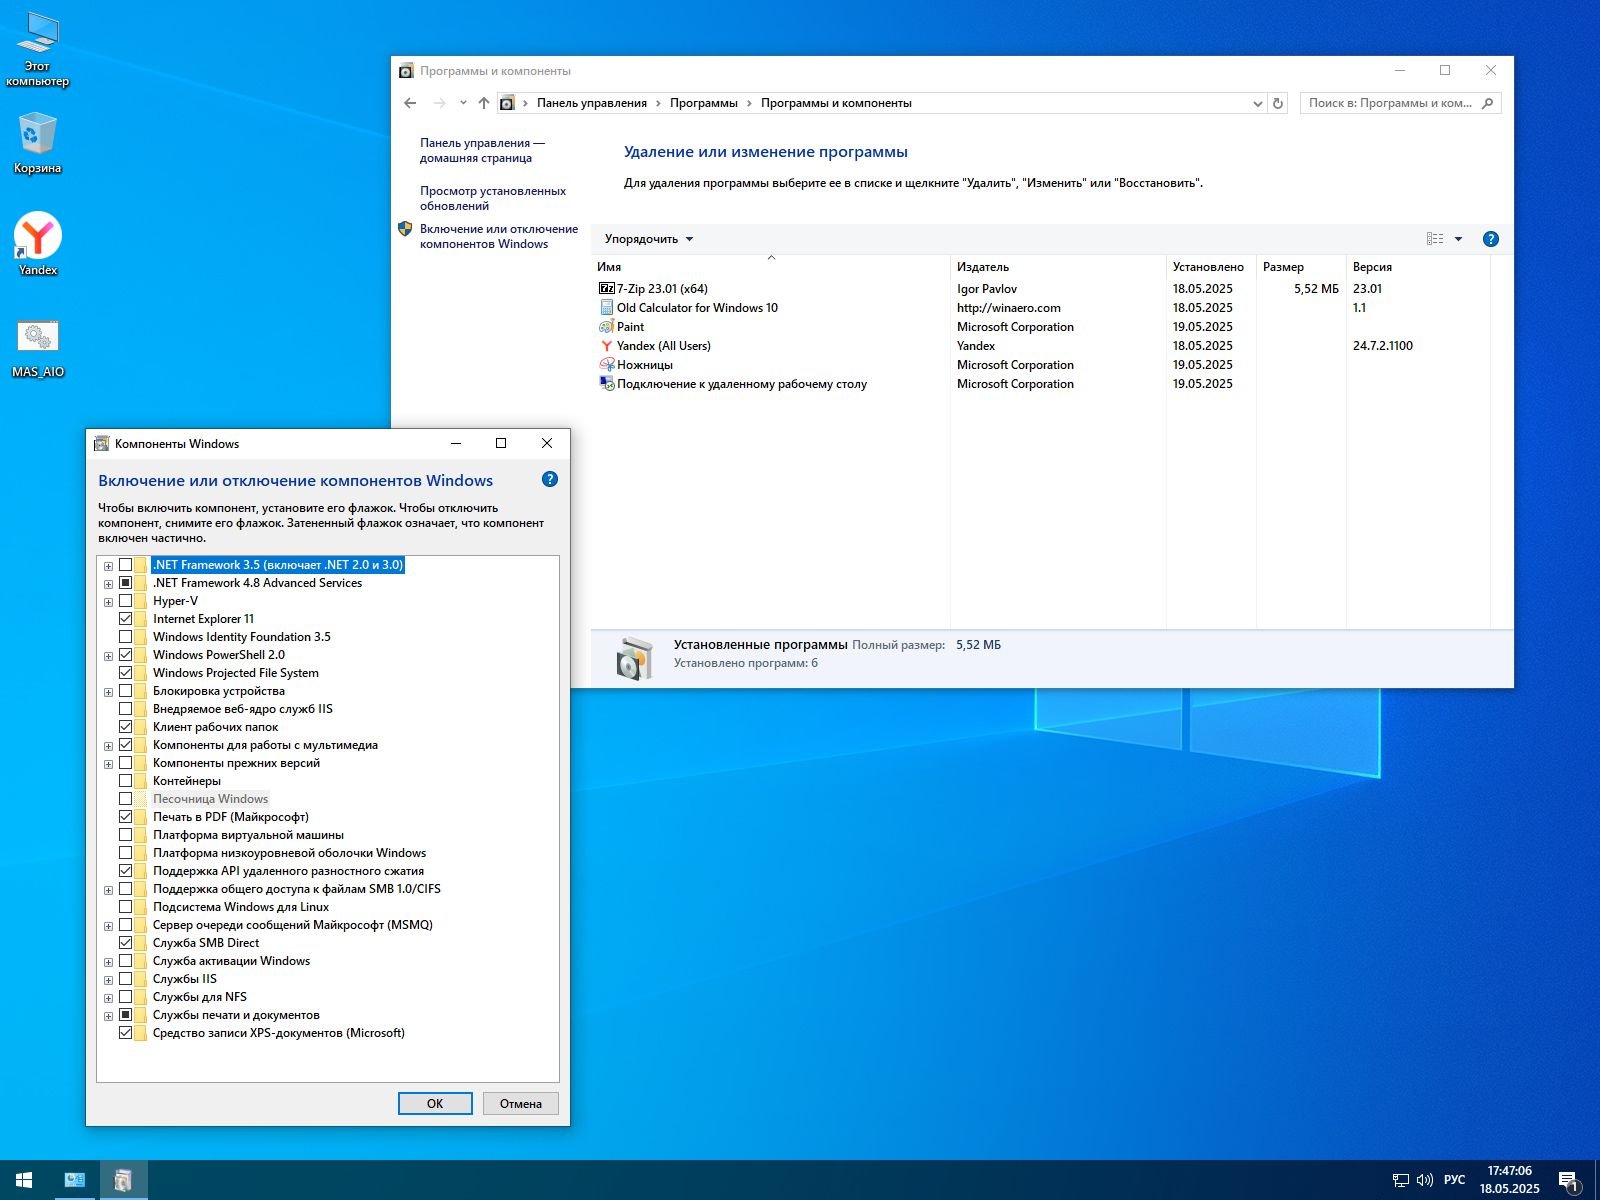Click Отмена in Компоненты Windows dialog

tap(521, 1103)
